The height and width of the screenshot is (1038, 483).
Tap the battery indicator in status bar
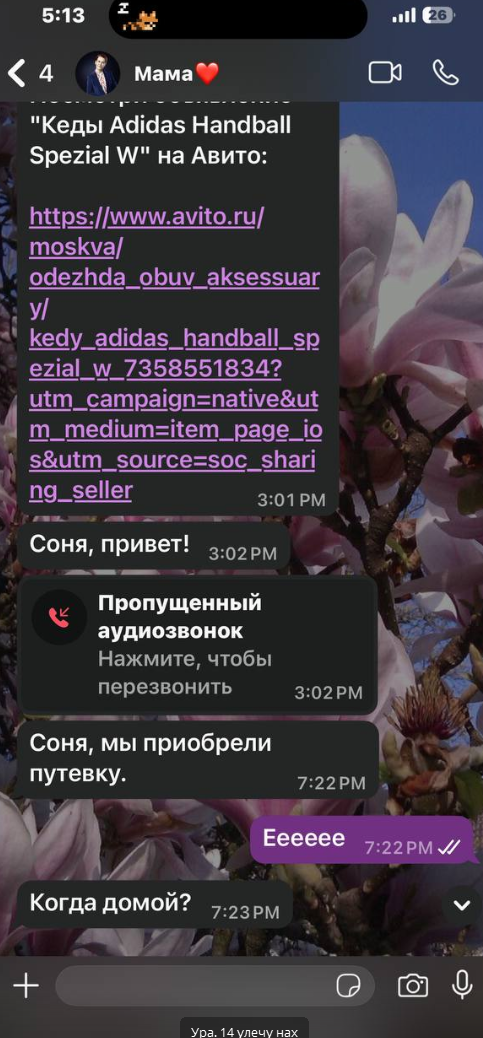point(438,15)
